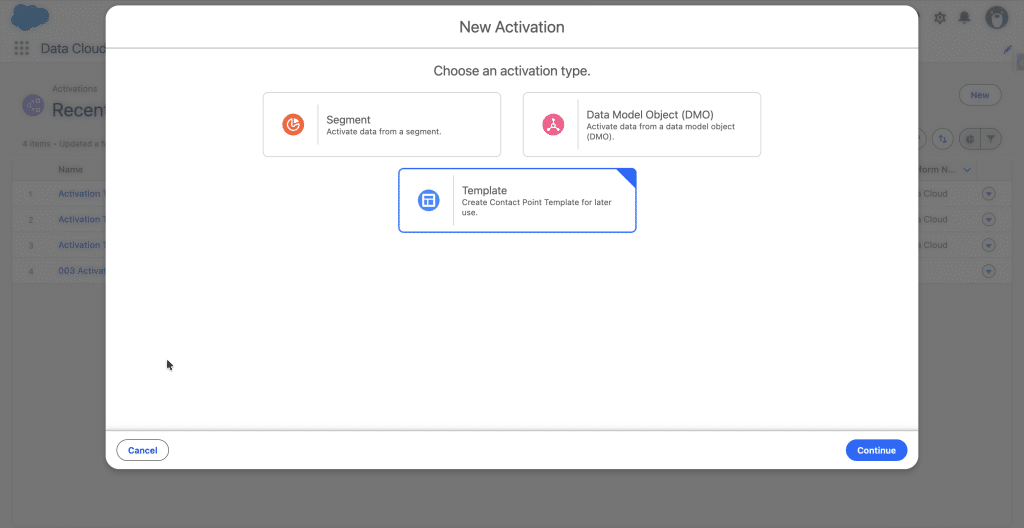1024x528 pixels.
Task: Expand row 1 actions dropdown arrow
Action: point(989,194)
